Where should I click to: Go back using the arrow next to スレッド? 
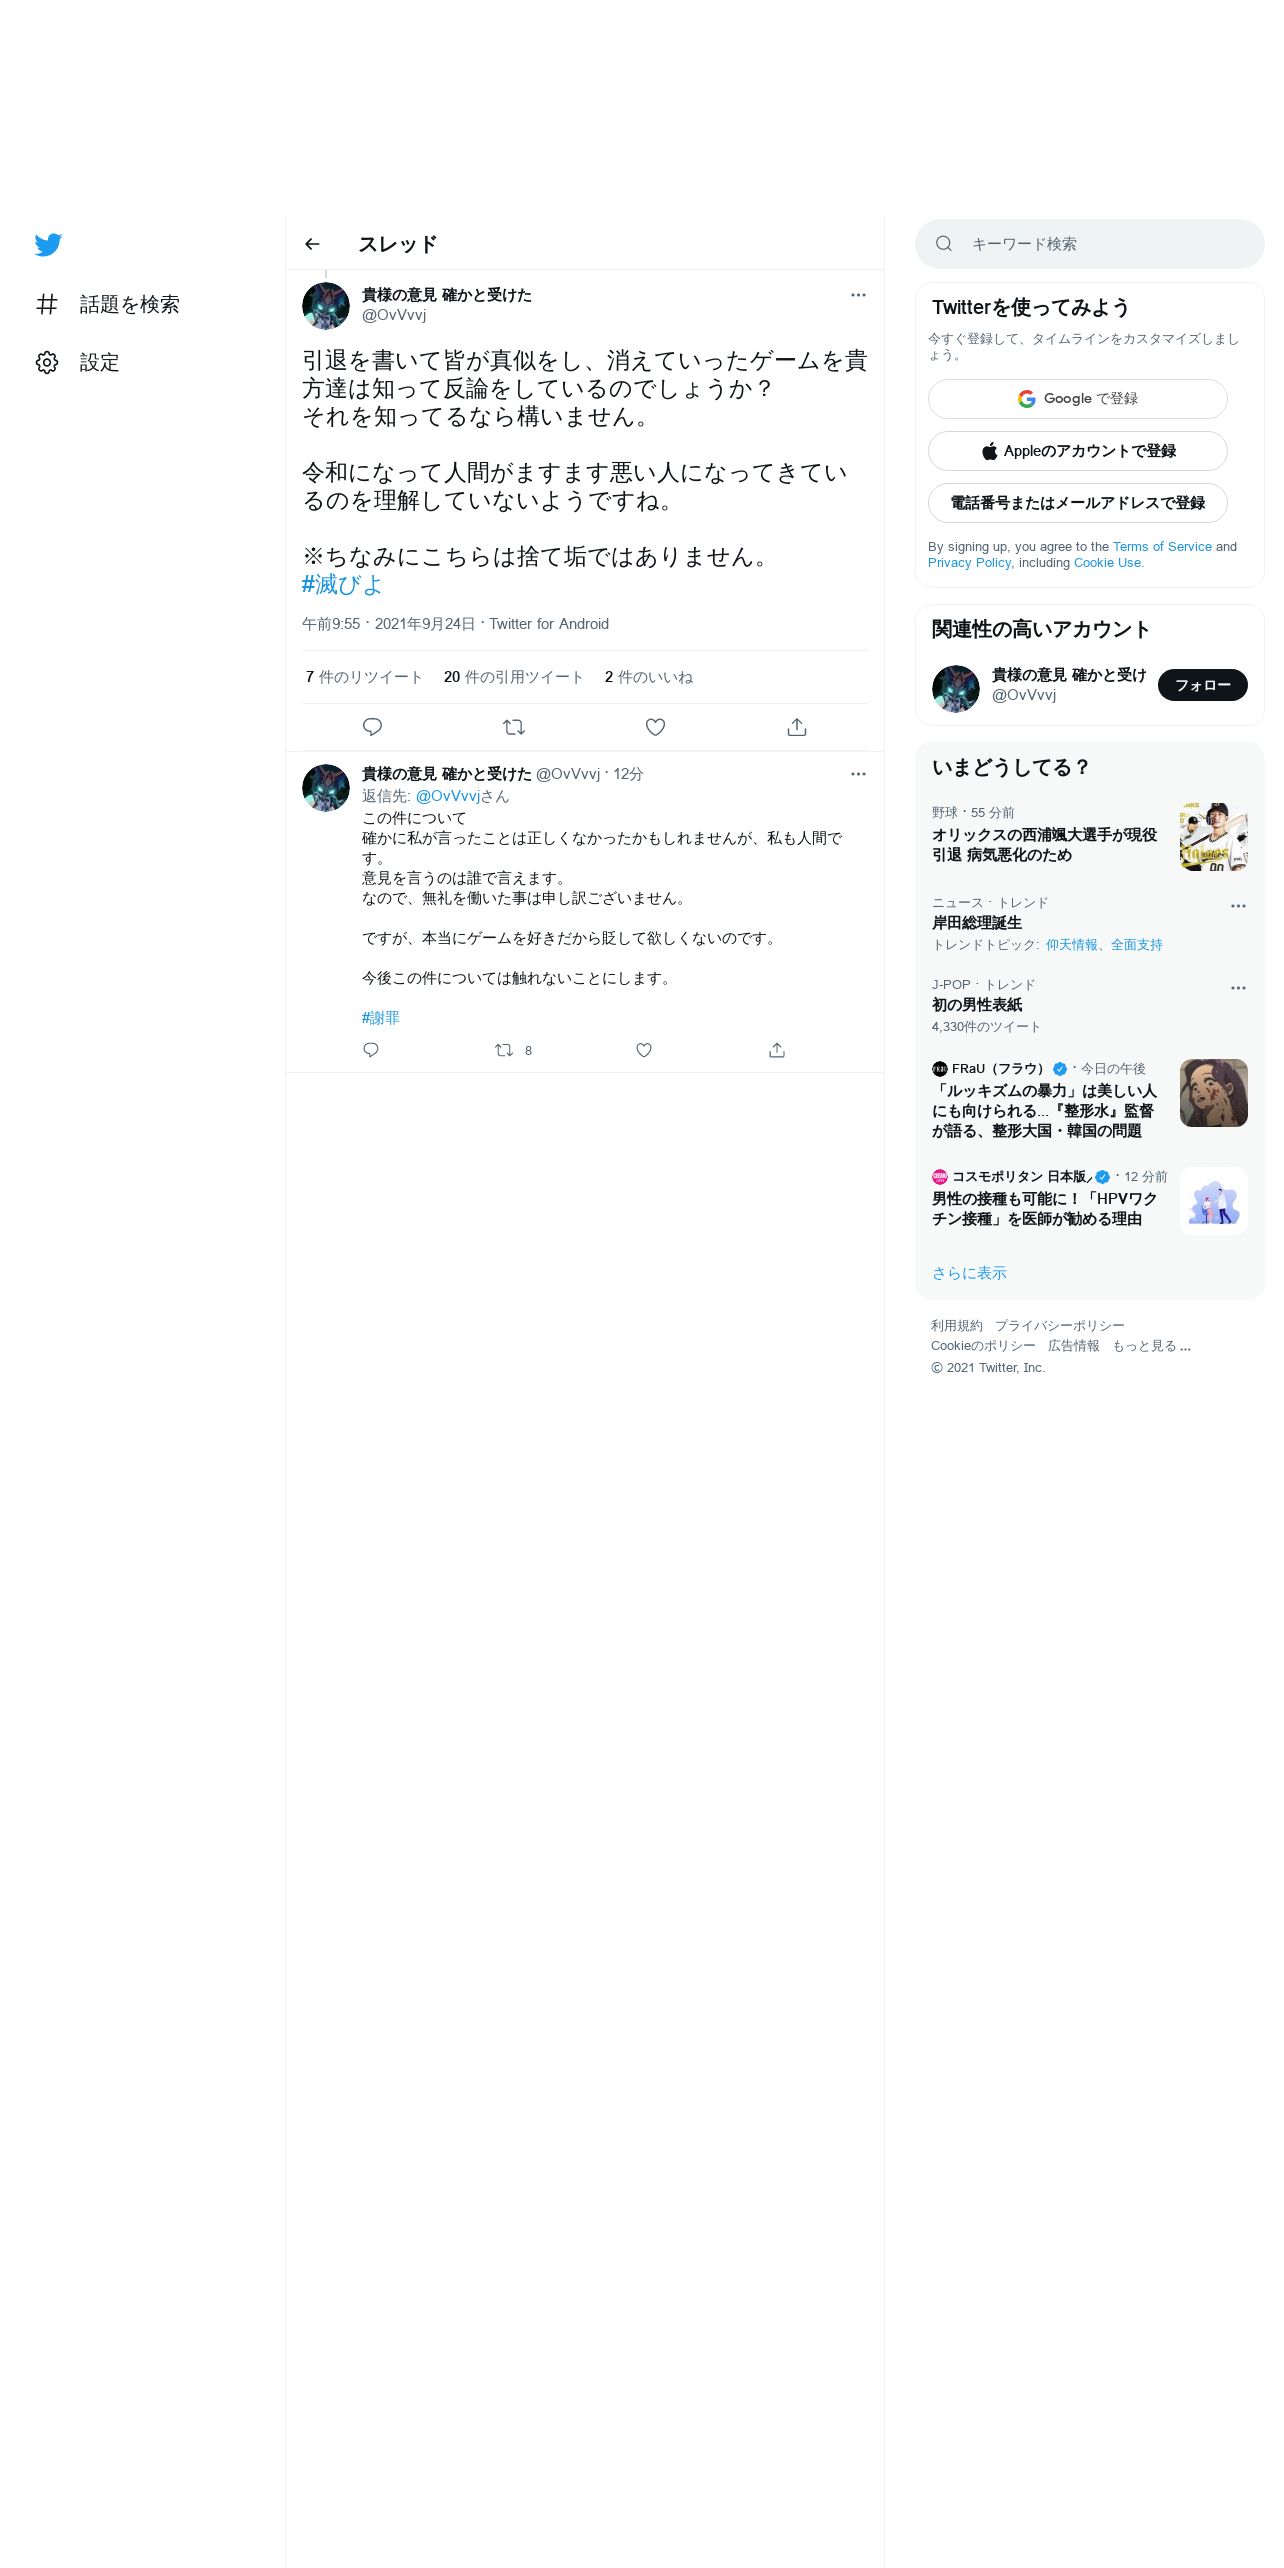click(x=312, y=244)
